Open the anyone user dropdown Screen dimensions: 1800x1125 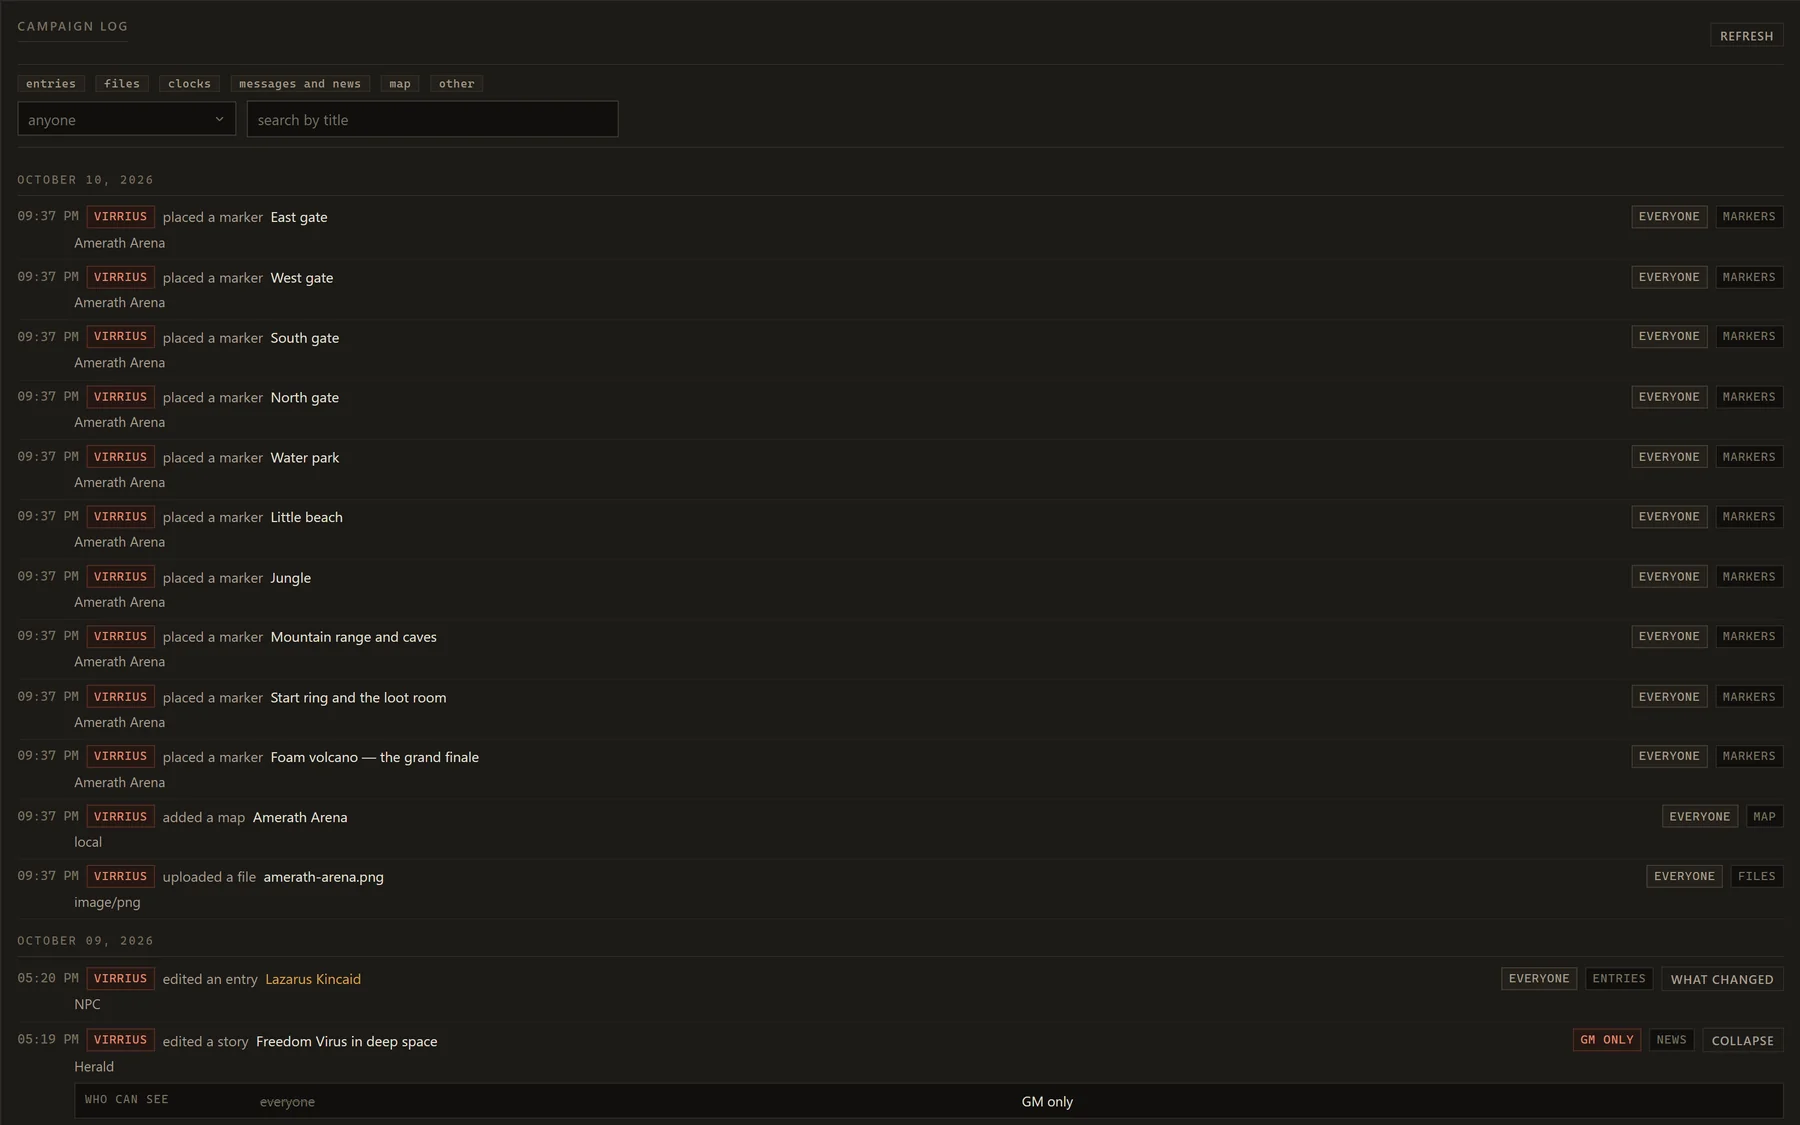click(x=127, y=119)
